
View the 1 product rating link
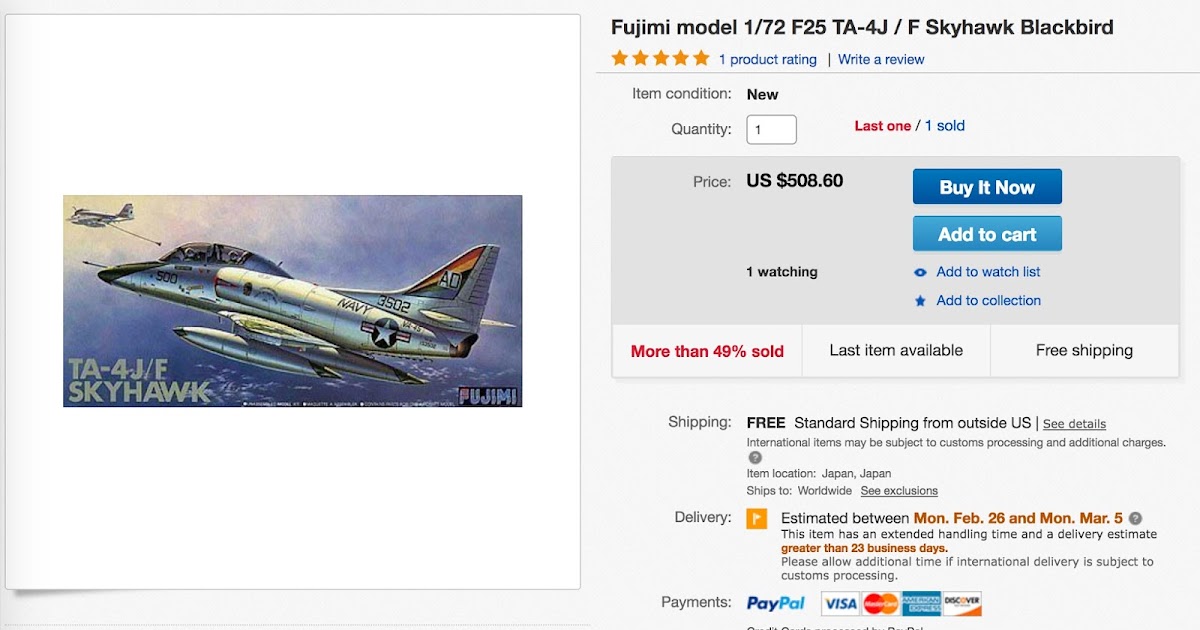coord(767,59)
